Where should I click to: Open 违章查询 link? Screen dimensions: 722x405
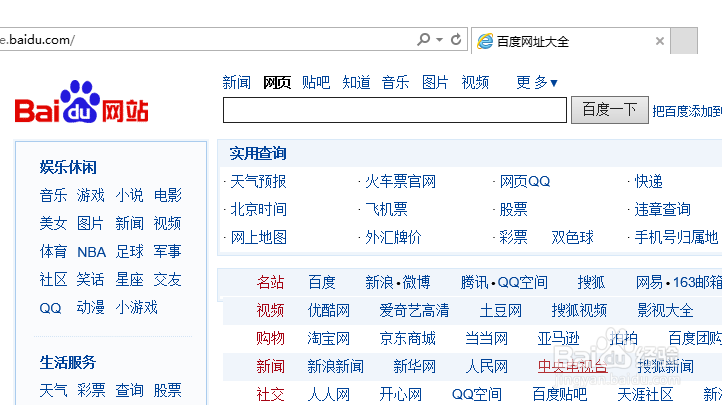coord(663,210)
